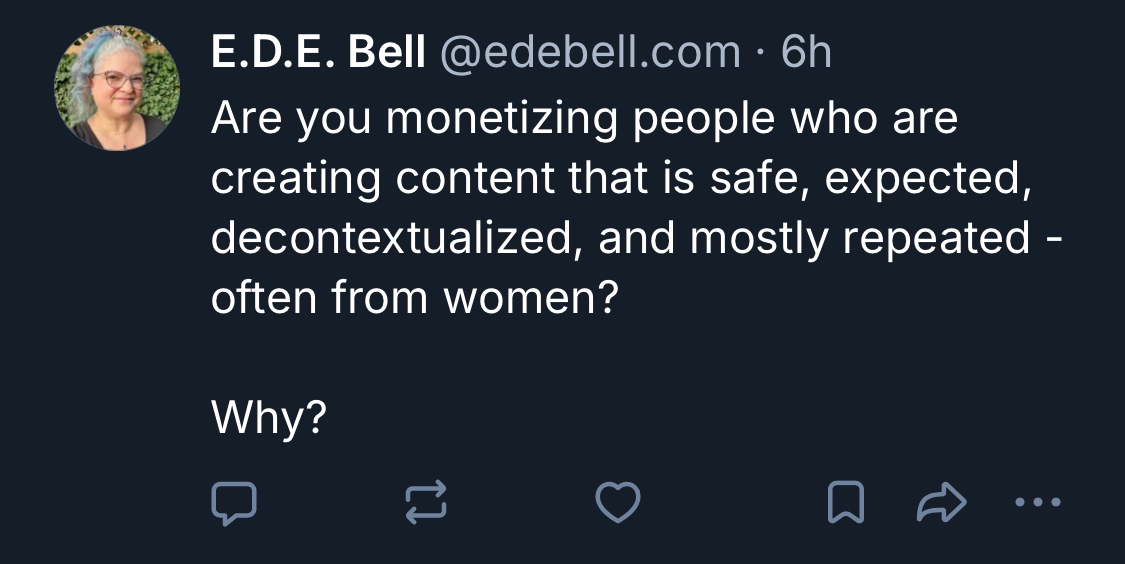This screenshot has height=564, width=1125.
Task: Toggle bookmark on this post
Action: (846, 502)
